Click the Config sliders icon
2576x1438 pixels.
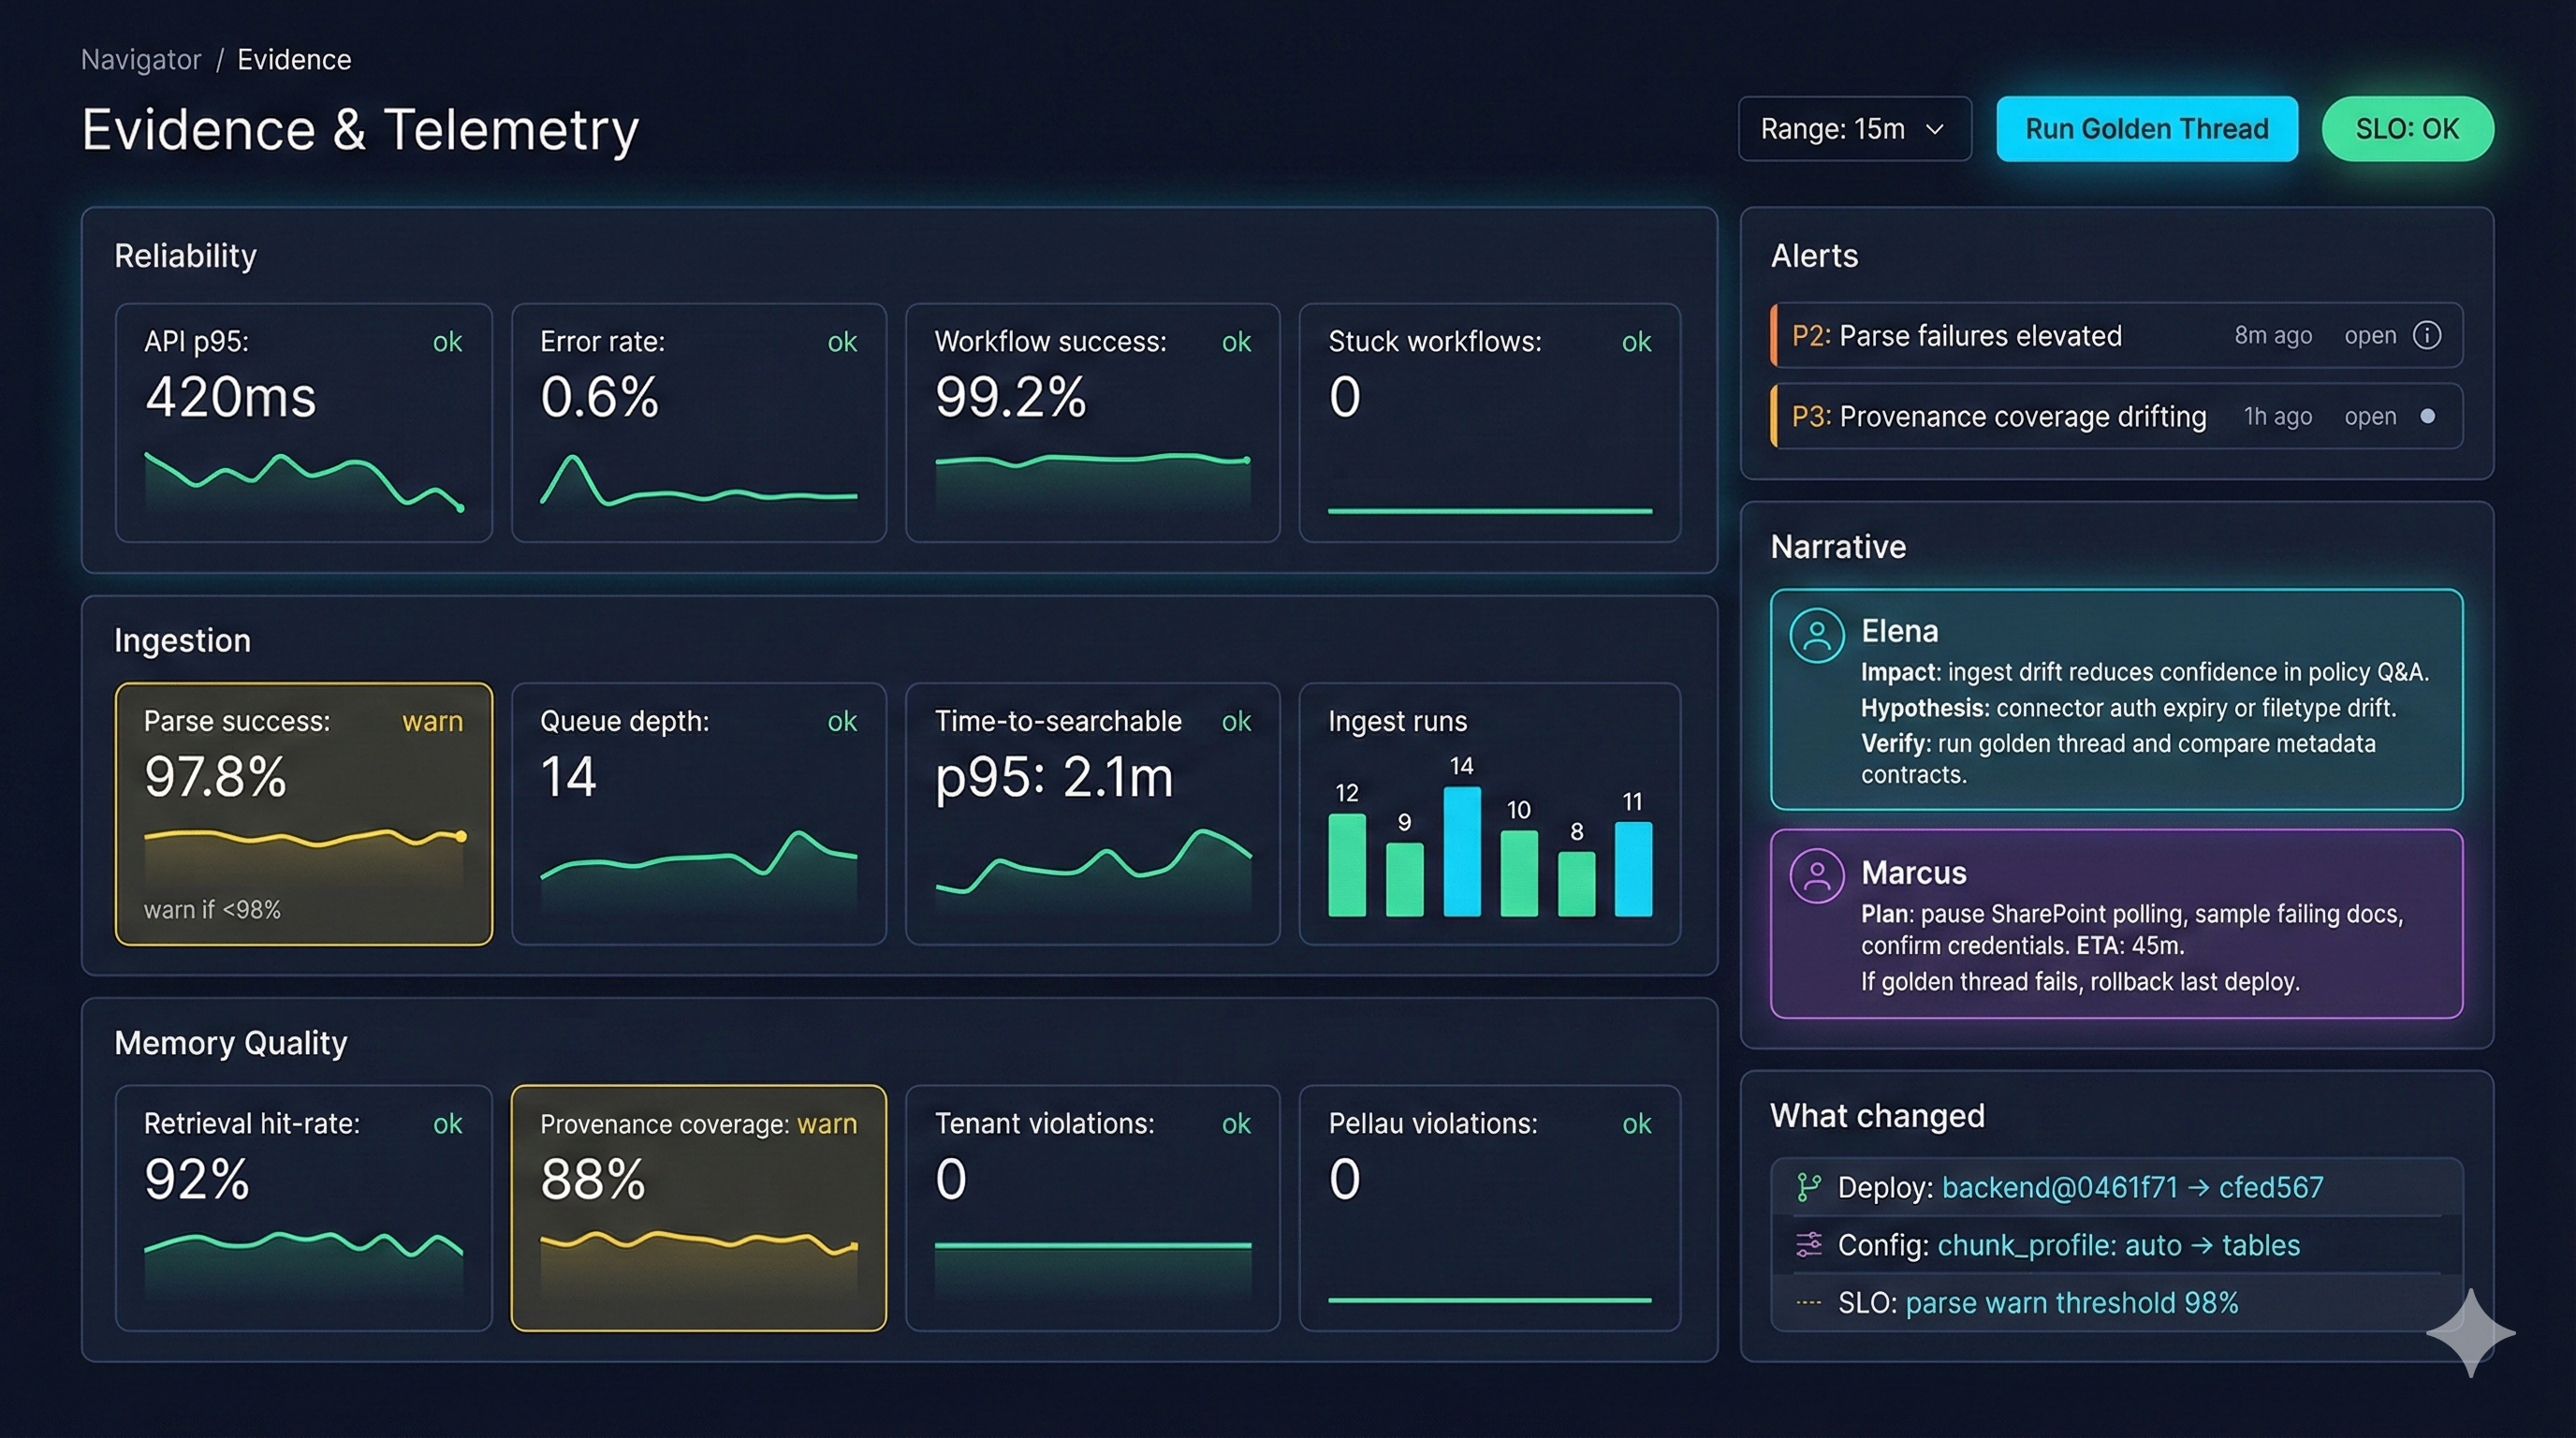point(1808,1244)
